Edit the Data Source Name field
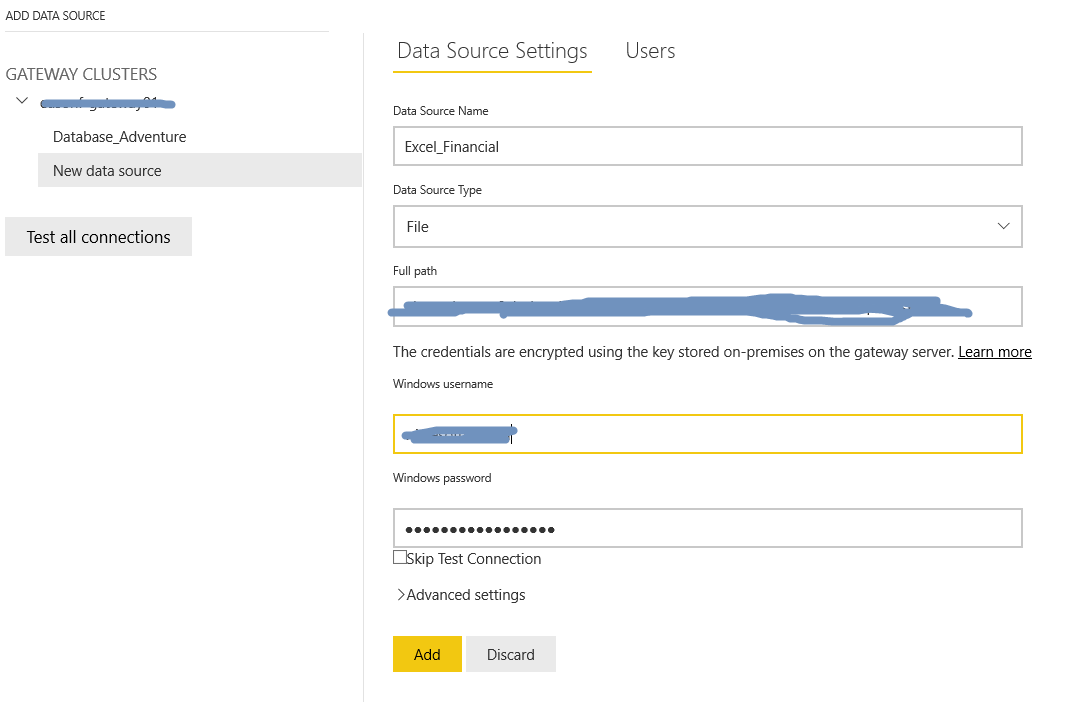This screenshot has height=702, width=1070. coord(708,146)
